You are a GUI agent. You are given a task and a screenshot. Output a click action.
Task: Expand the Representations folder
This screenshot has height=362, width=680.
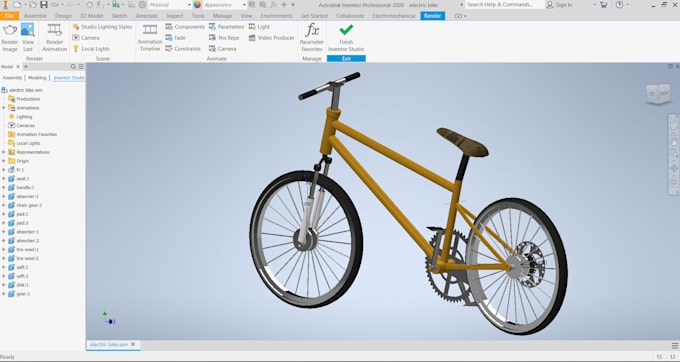pyautogui.click(x=4, y=152)
